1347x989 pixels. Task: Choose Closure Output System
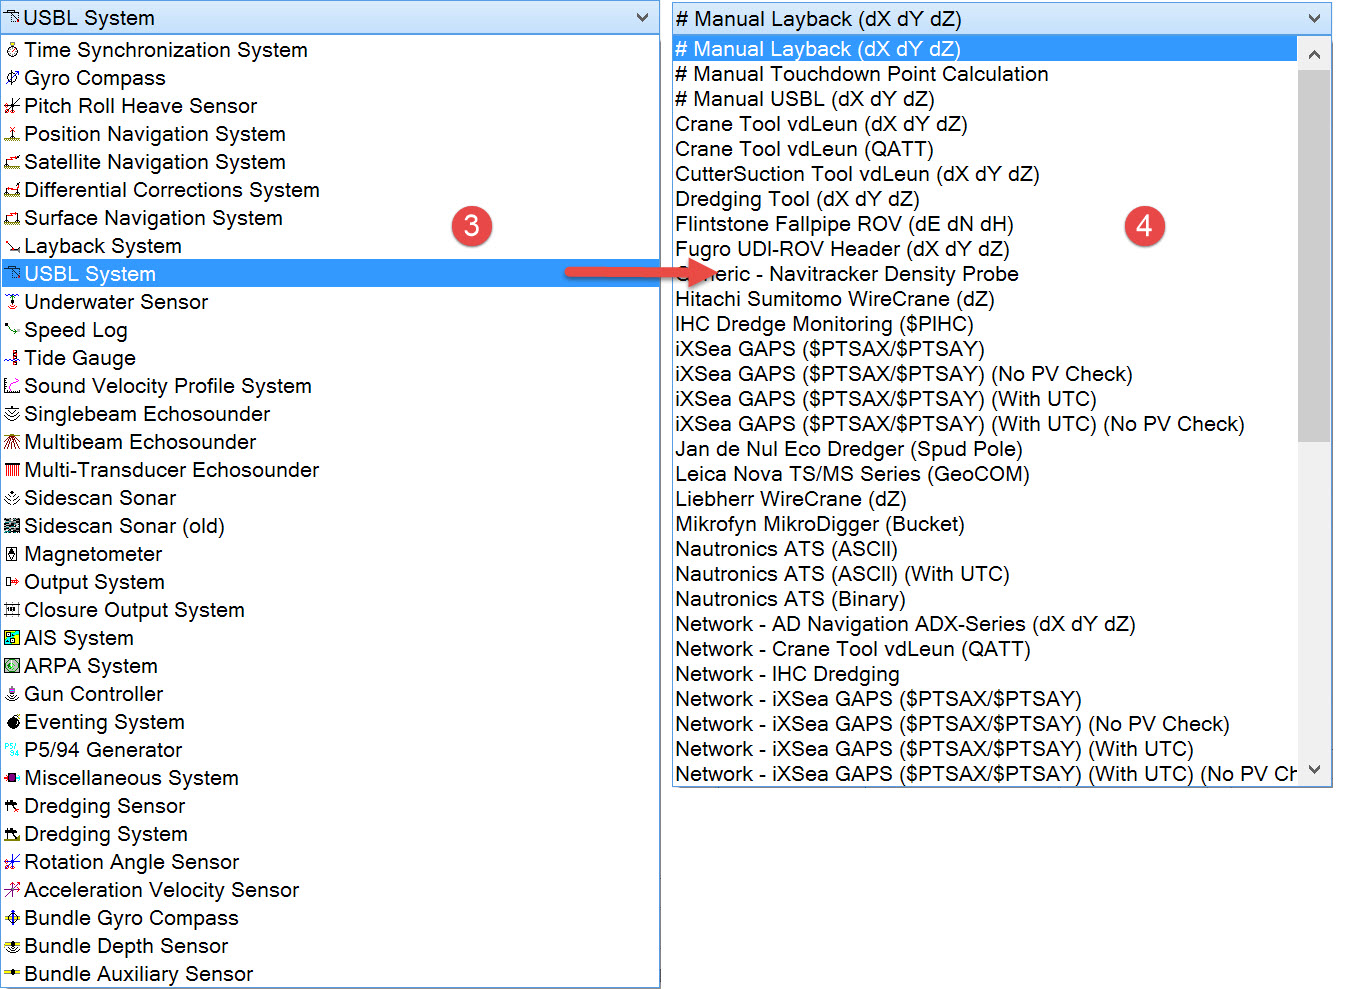[x=330, y=610]
